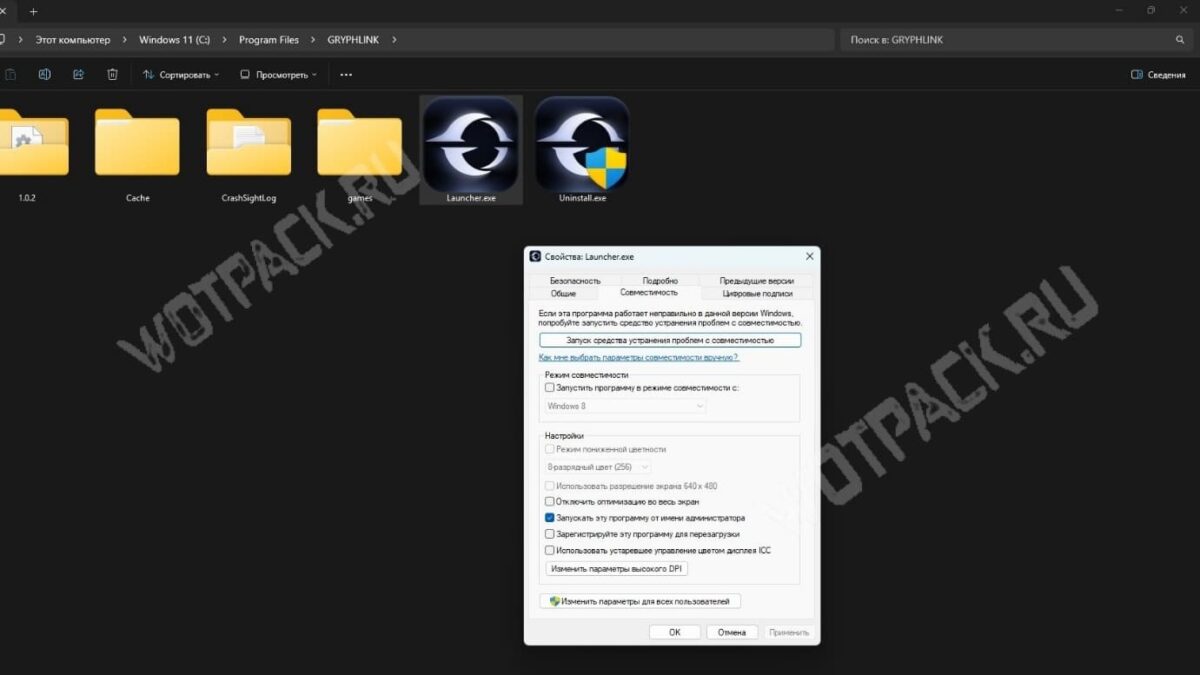Click the new tab plus icon
Image resolution: width=1200 pixels, height=675 pixels.
(x=33, y=11)
